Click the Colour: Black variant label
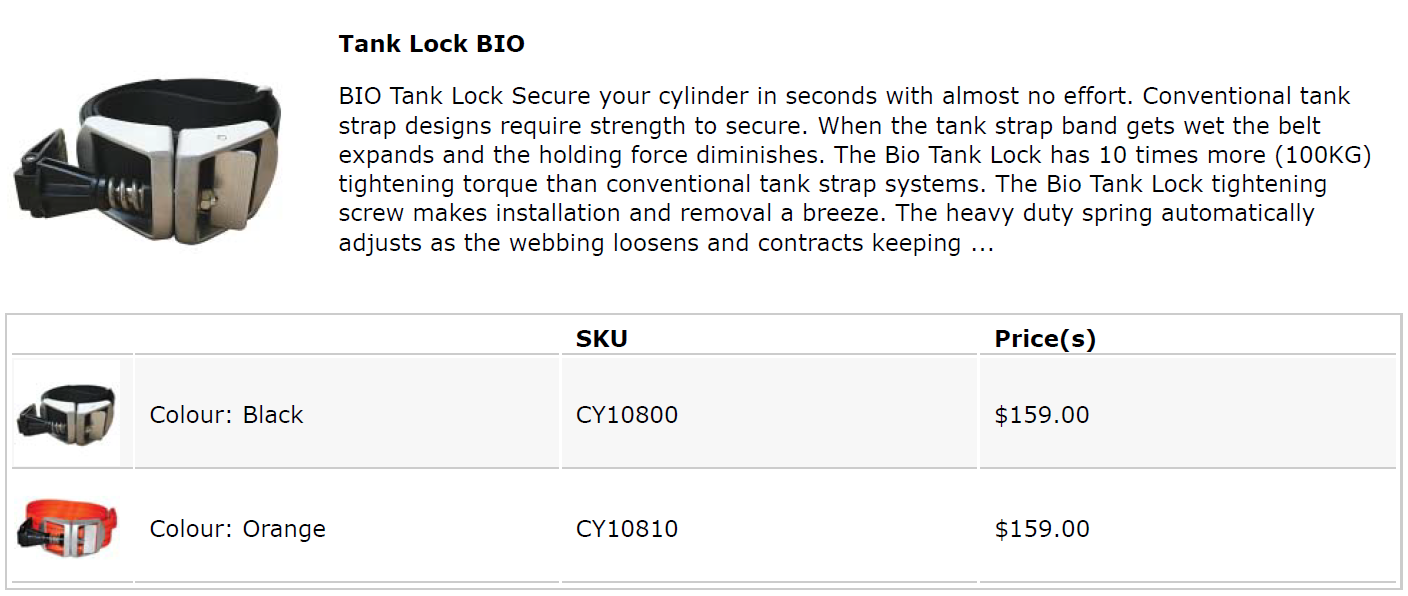This screenshot has height=596, width=1408. point(226,415)
